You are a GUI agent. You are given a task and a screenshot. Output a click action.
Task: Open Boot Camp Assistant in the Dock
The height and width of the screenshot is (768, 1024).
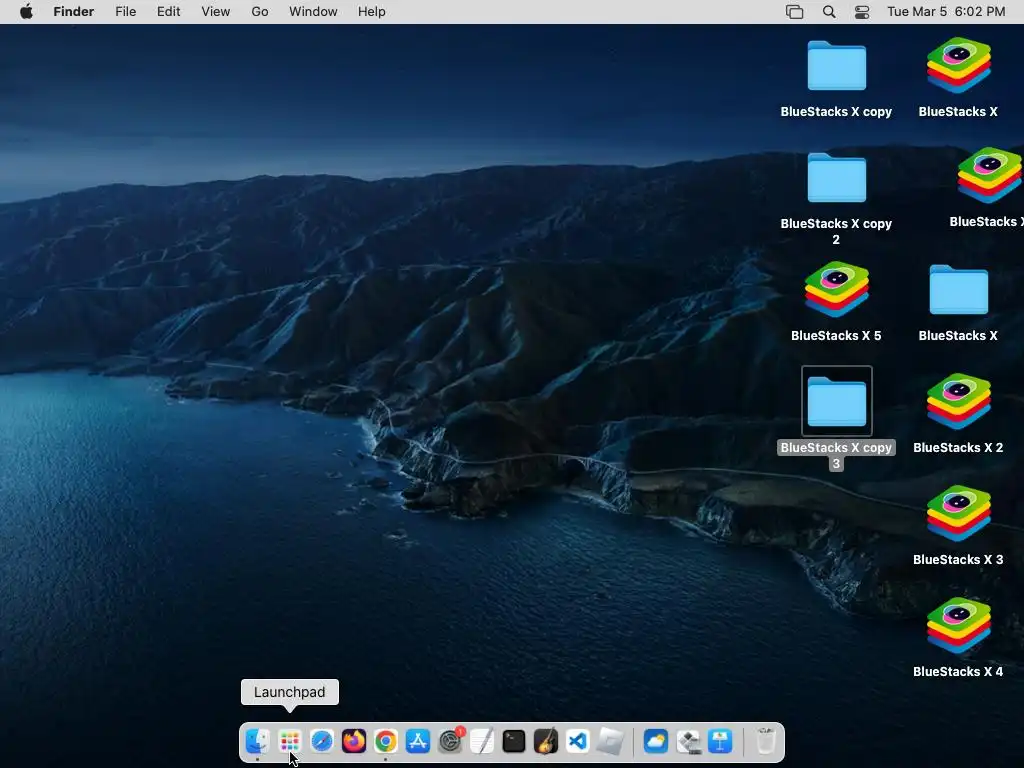pyautogui.click(x=688, y=741)
